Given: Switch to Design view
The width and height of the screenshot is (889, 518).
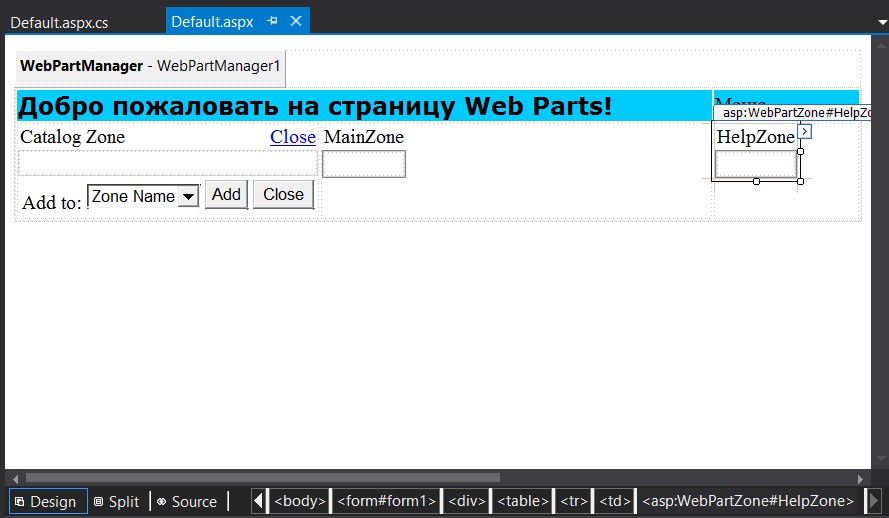Looking at the screenshot, I should [48, 502].
